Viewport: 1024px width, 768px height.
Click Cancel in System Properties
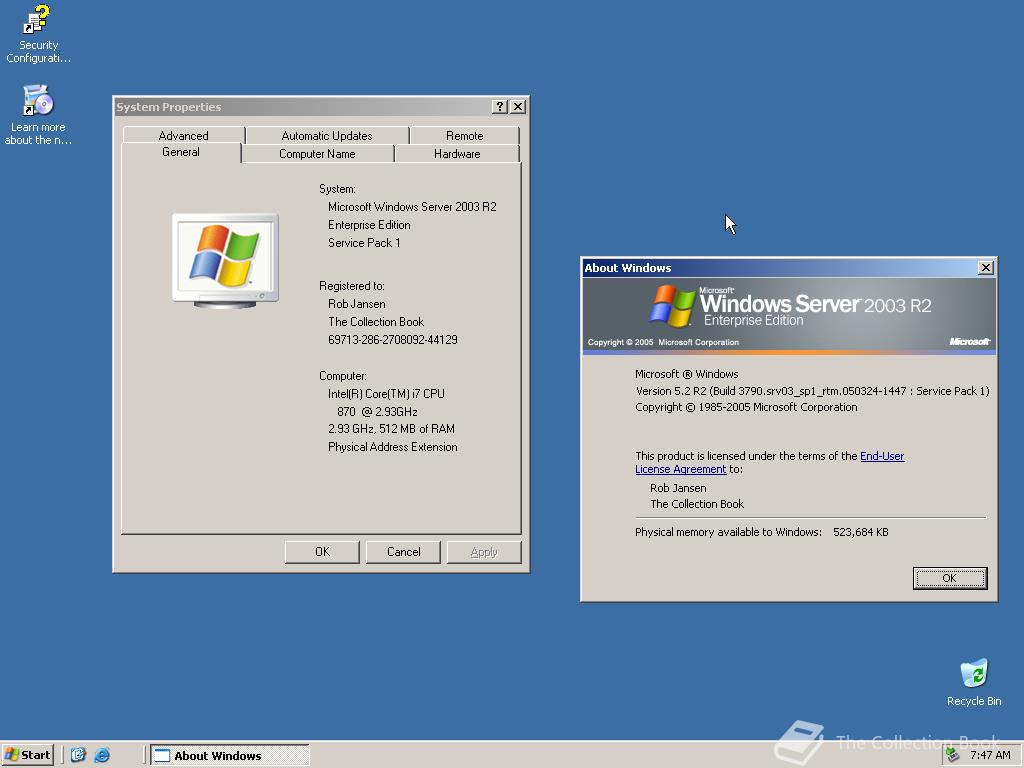click(403, 551)
